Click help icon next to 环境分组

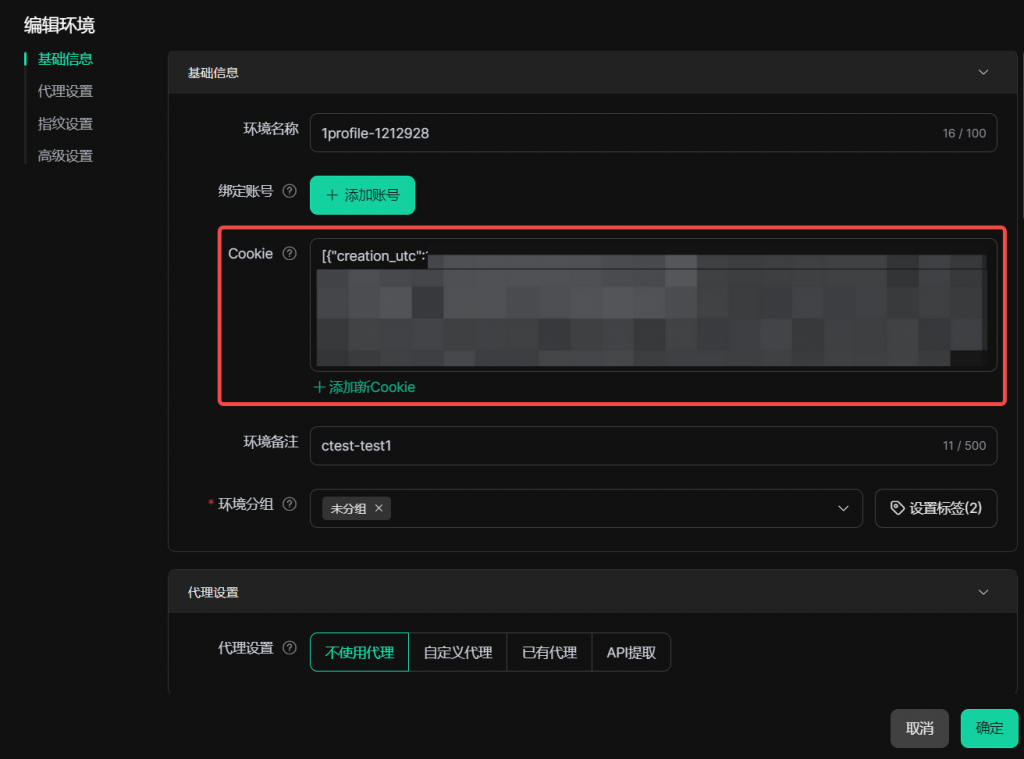[290, 504]
